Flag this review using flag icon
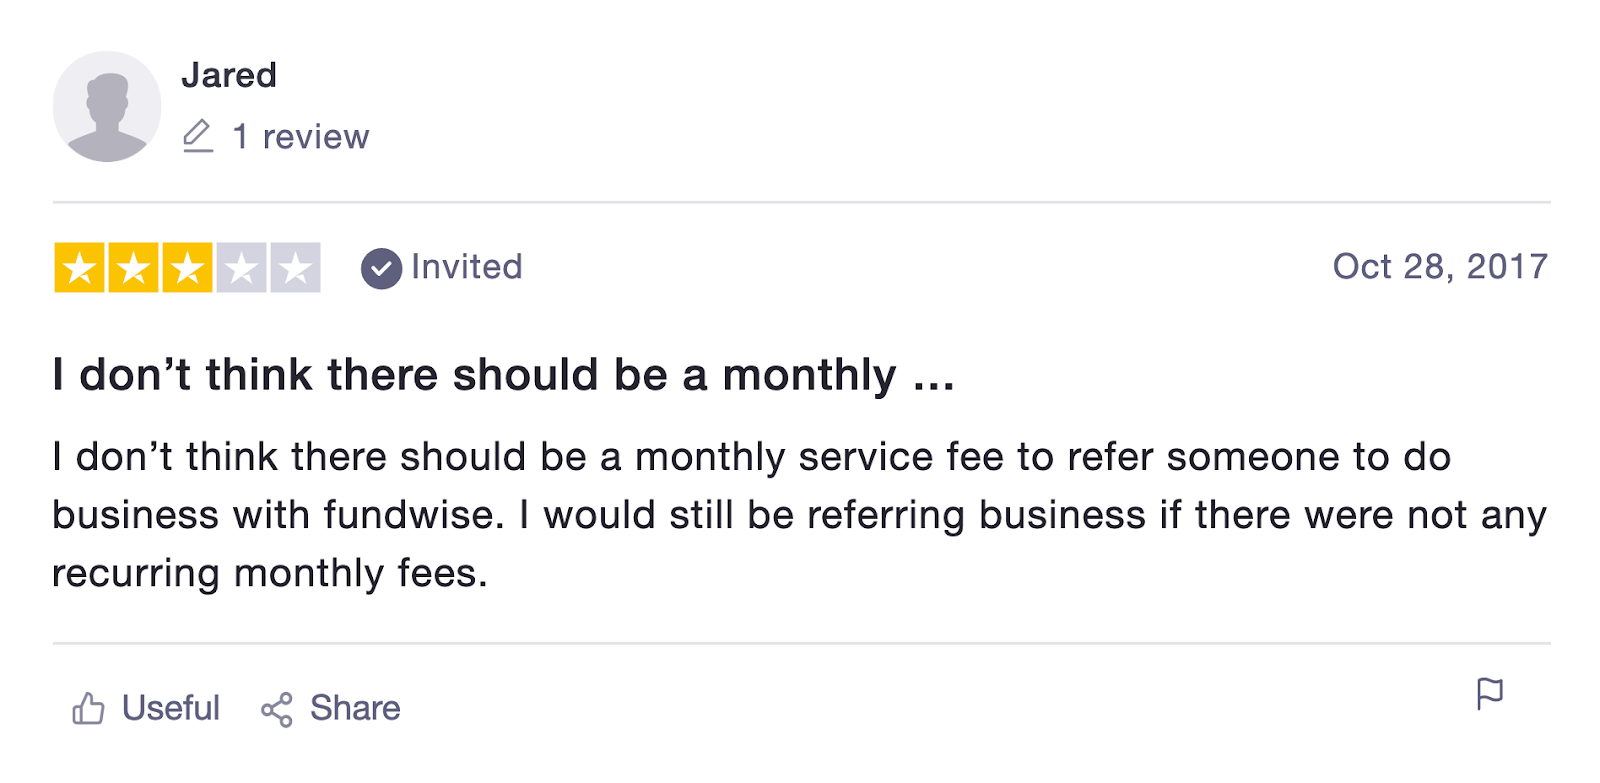The width and height of the screenshot is (1600, 783). [x=1489, y=693]
